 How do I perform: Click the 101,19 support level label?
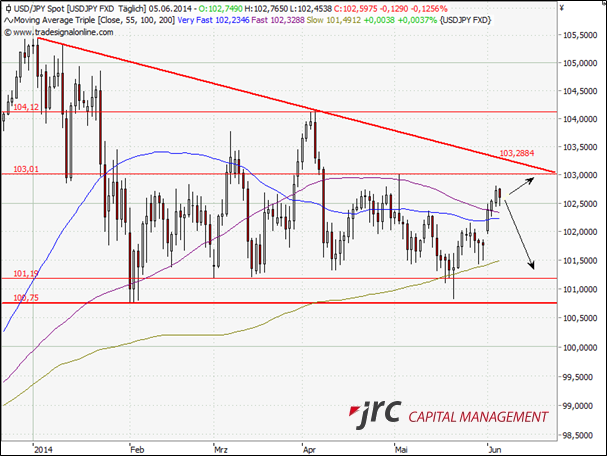click(x=26, y=273)
